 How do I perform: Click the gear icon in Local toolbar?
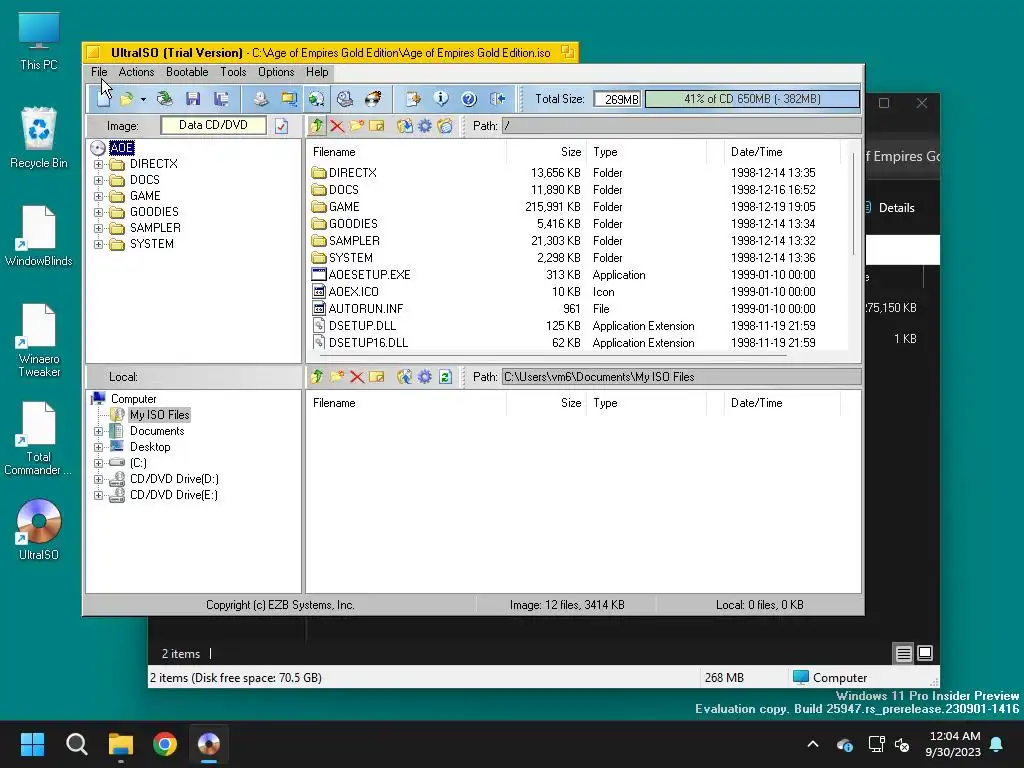(424, 376)
